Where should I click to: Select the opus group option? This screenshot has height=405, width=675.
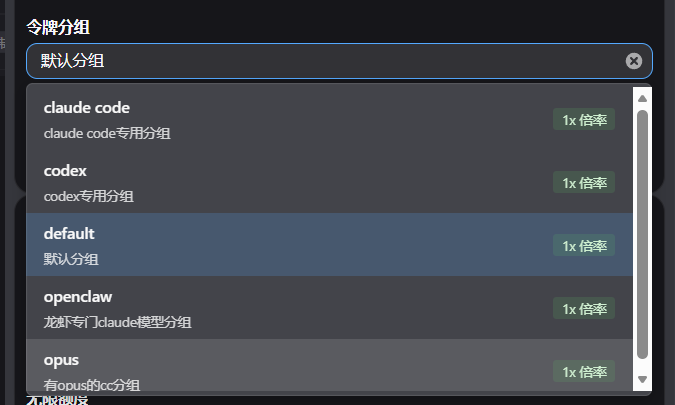click(329, 365)
